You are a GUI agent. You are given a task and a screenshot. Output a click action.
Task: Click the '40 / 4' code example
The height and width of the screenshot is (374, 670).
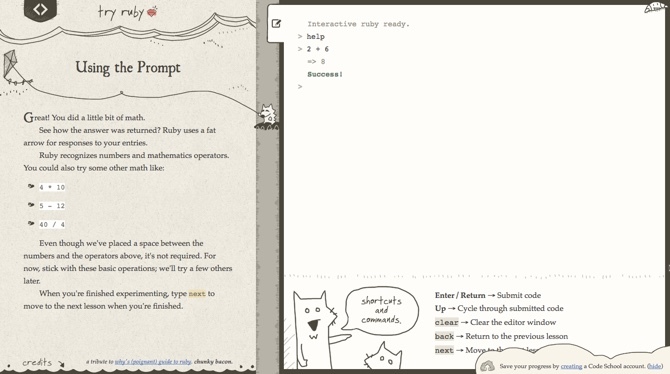click(x=52, y=224)
